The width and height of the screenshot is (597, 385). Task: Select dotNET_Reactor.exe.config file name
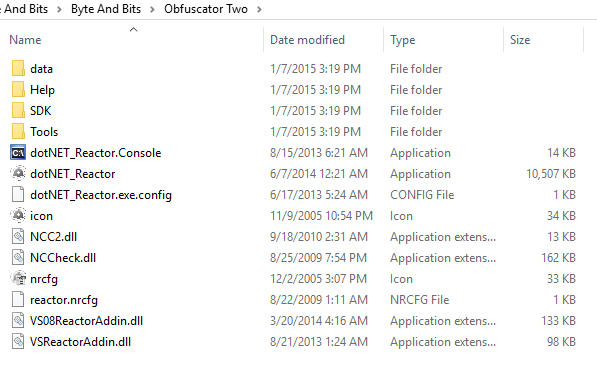[101, 195]
